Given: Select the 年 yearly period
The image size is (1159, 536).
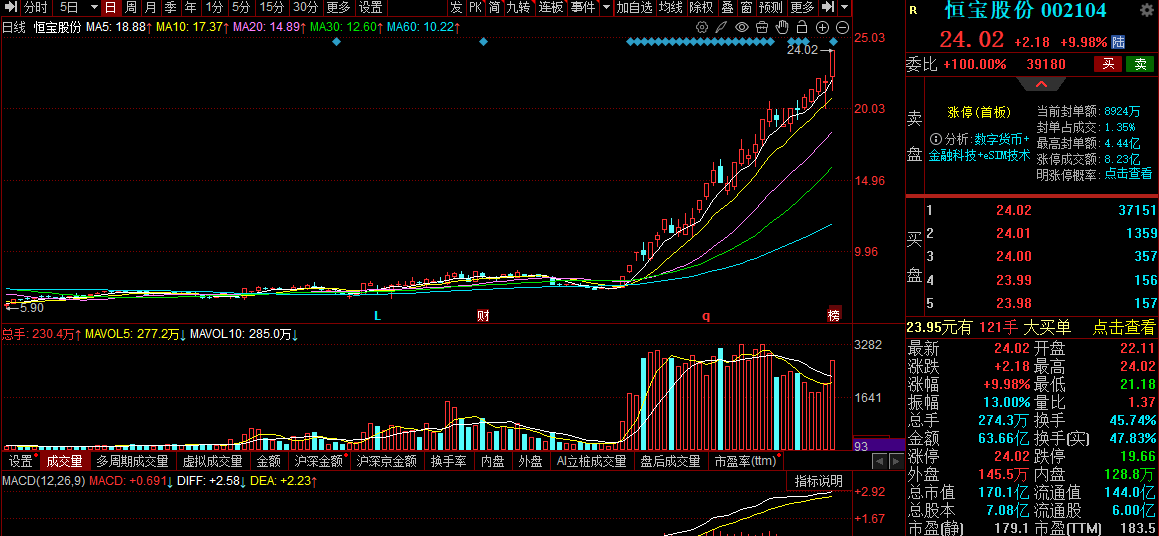Looking at the screenshot, I should click(190, 8).
